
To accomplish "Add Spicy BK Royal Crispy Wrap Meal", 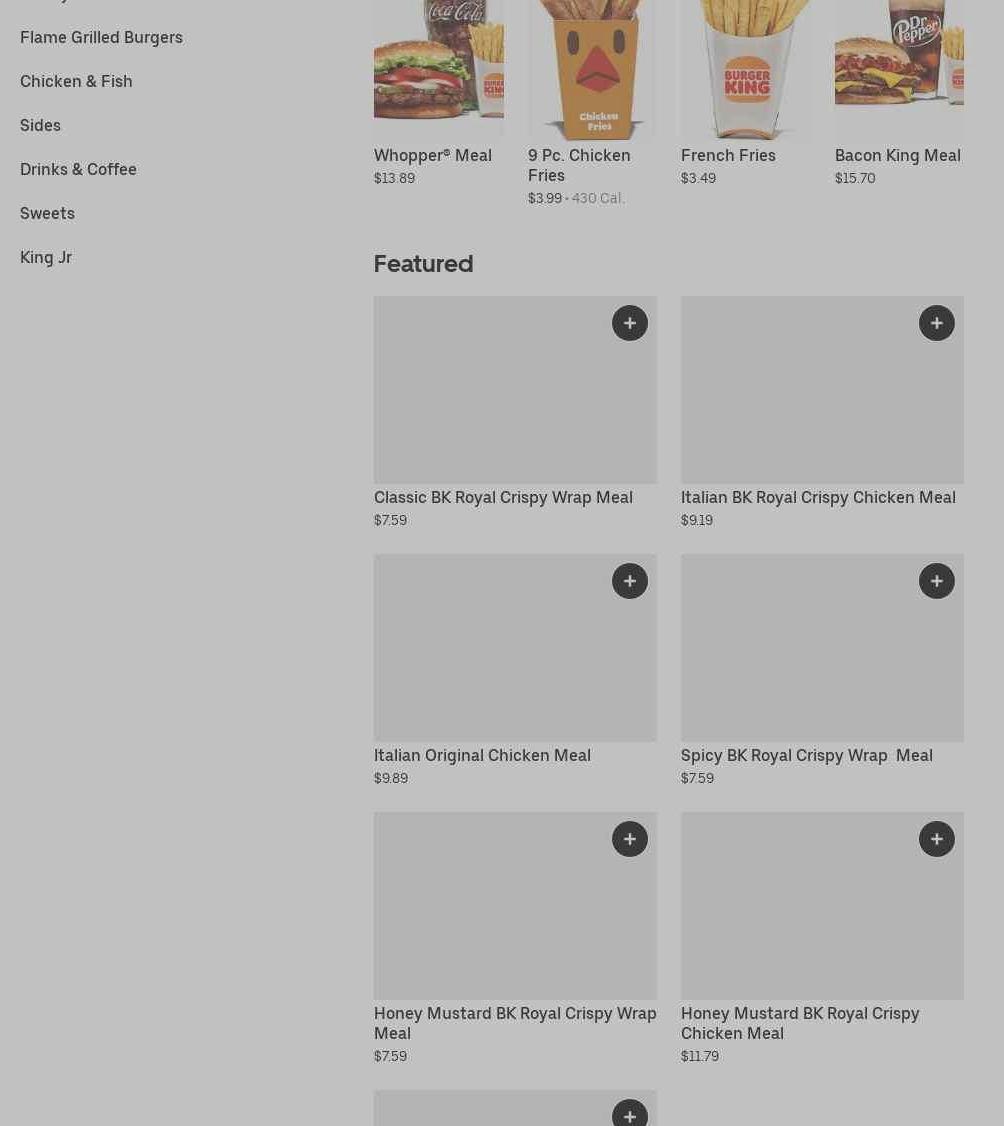I will point(936,581).
